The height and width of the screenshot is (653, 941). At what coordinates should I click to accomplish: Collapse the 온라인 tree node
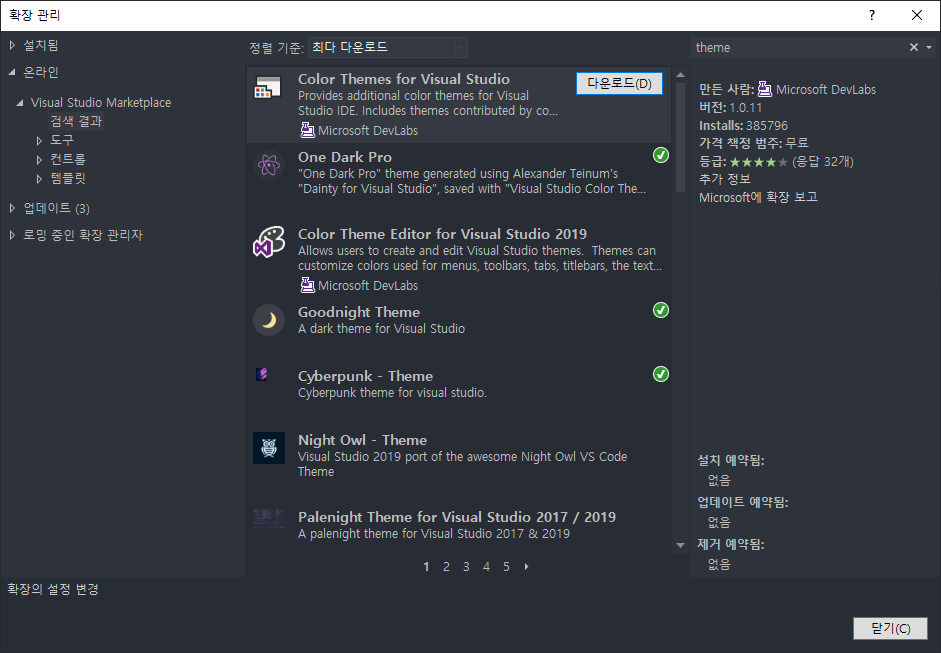click(12, 72)
